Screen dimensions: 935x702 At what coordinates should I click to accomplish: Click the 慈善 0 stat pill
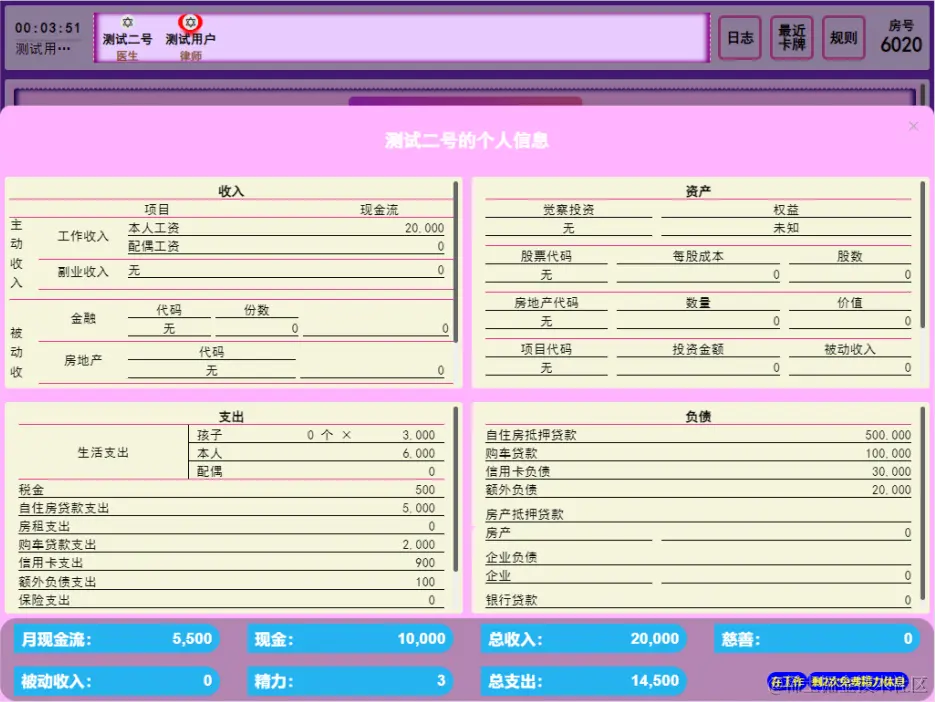(x=816, y=639)
